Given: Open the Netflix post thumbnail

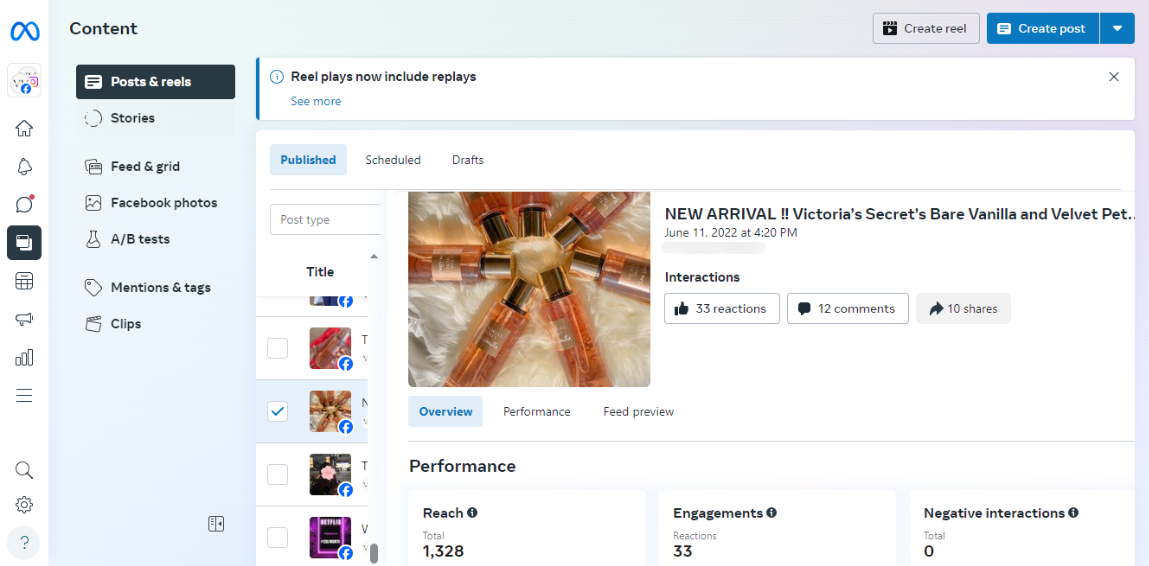Looking at the screenshot, I should pyautogui.click(x=330, y=537).
